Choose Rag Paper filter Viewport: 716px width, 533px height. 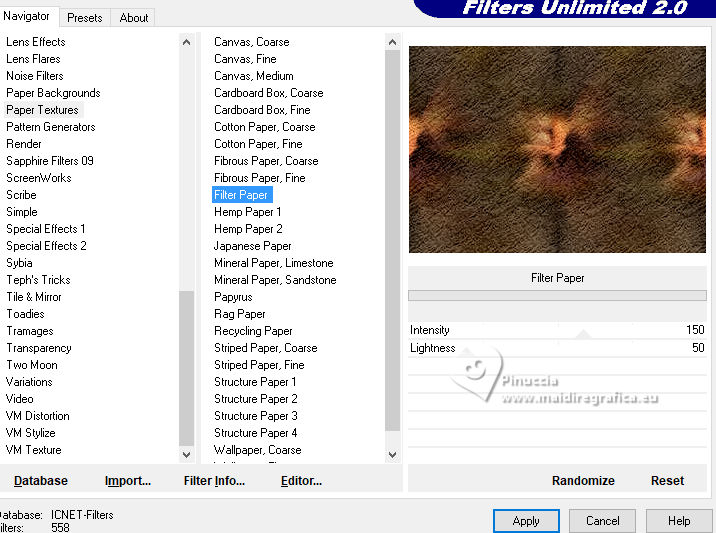240,314
